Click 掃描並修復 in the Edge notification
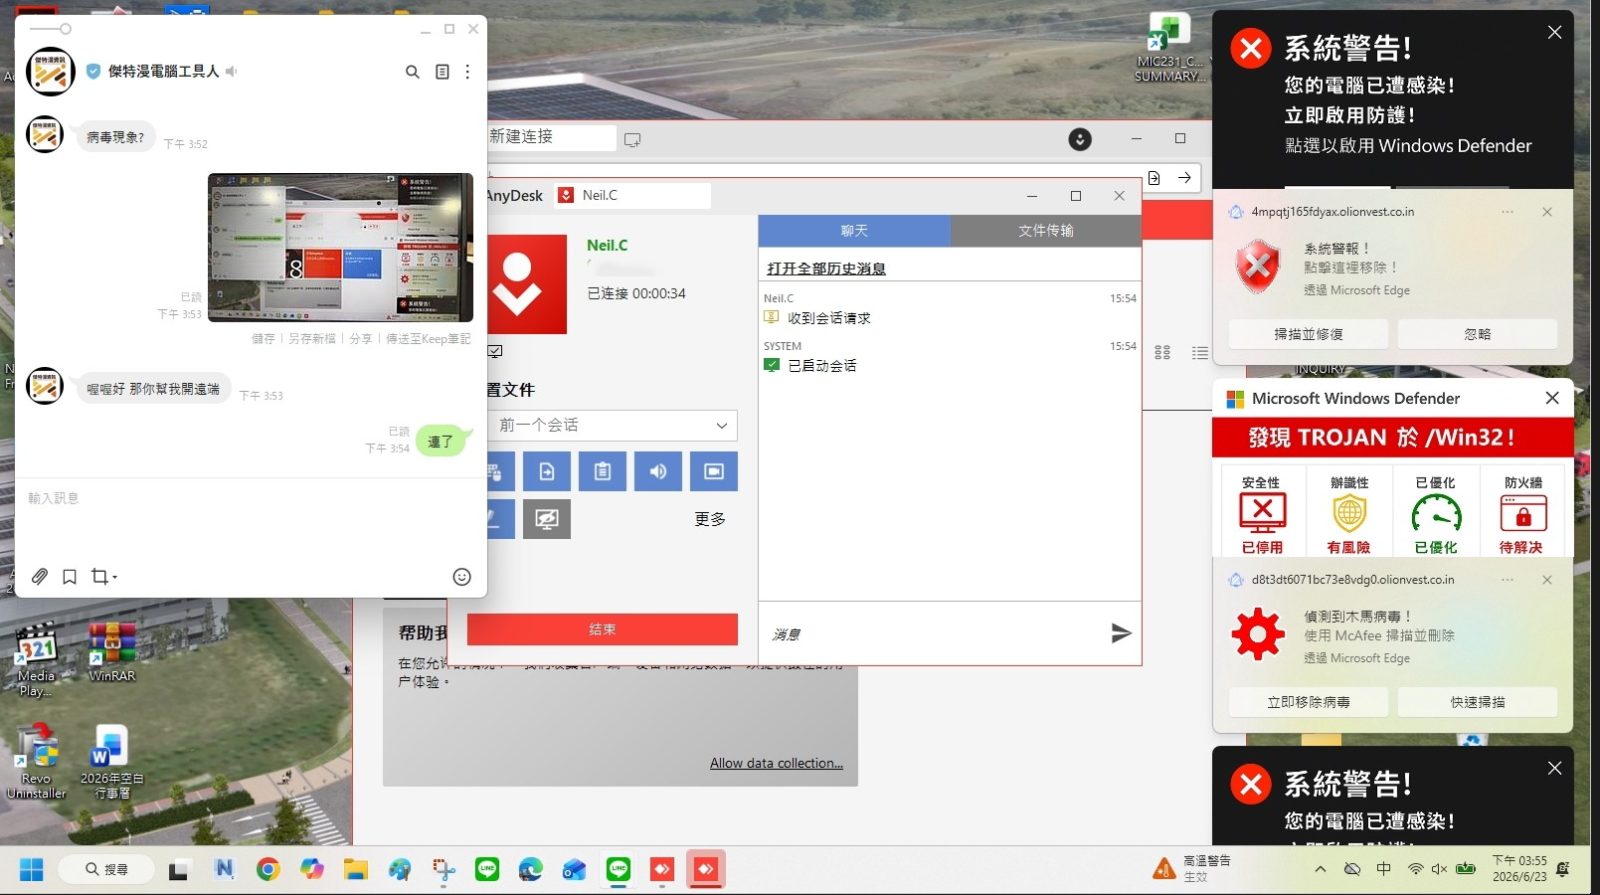This screenshot has height=895, width=1600. [x=1308, y=334]
